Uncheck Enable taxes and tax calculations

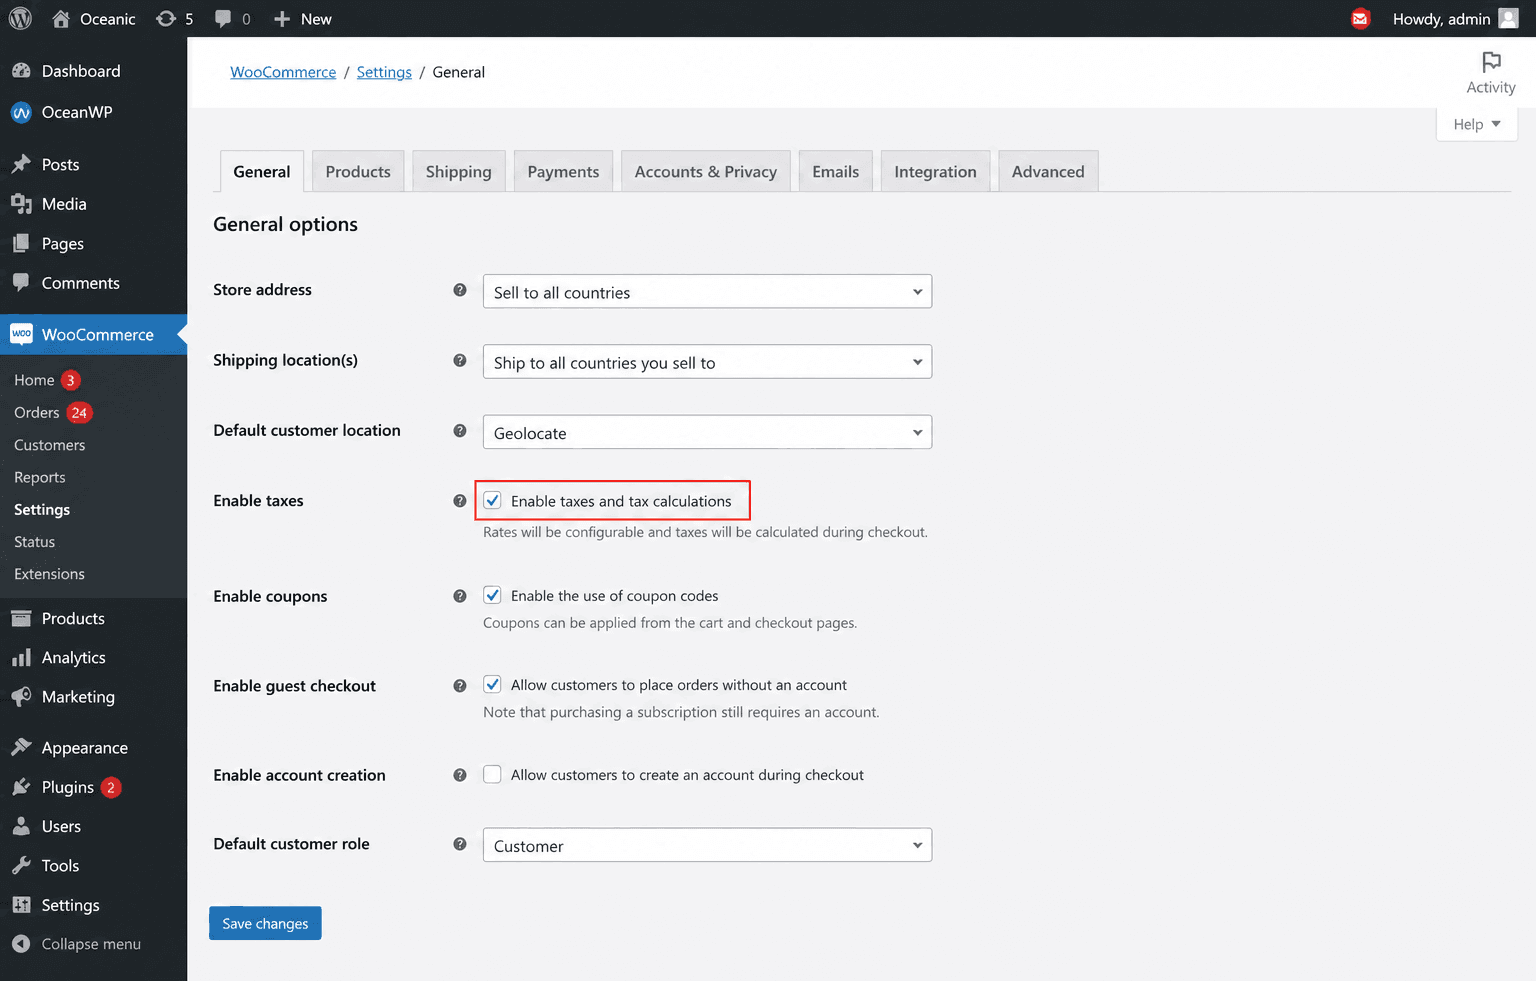(492, 501)
